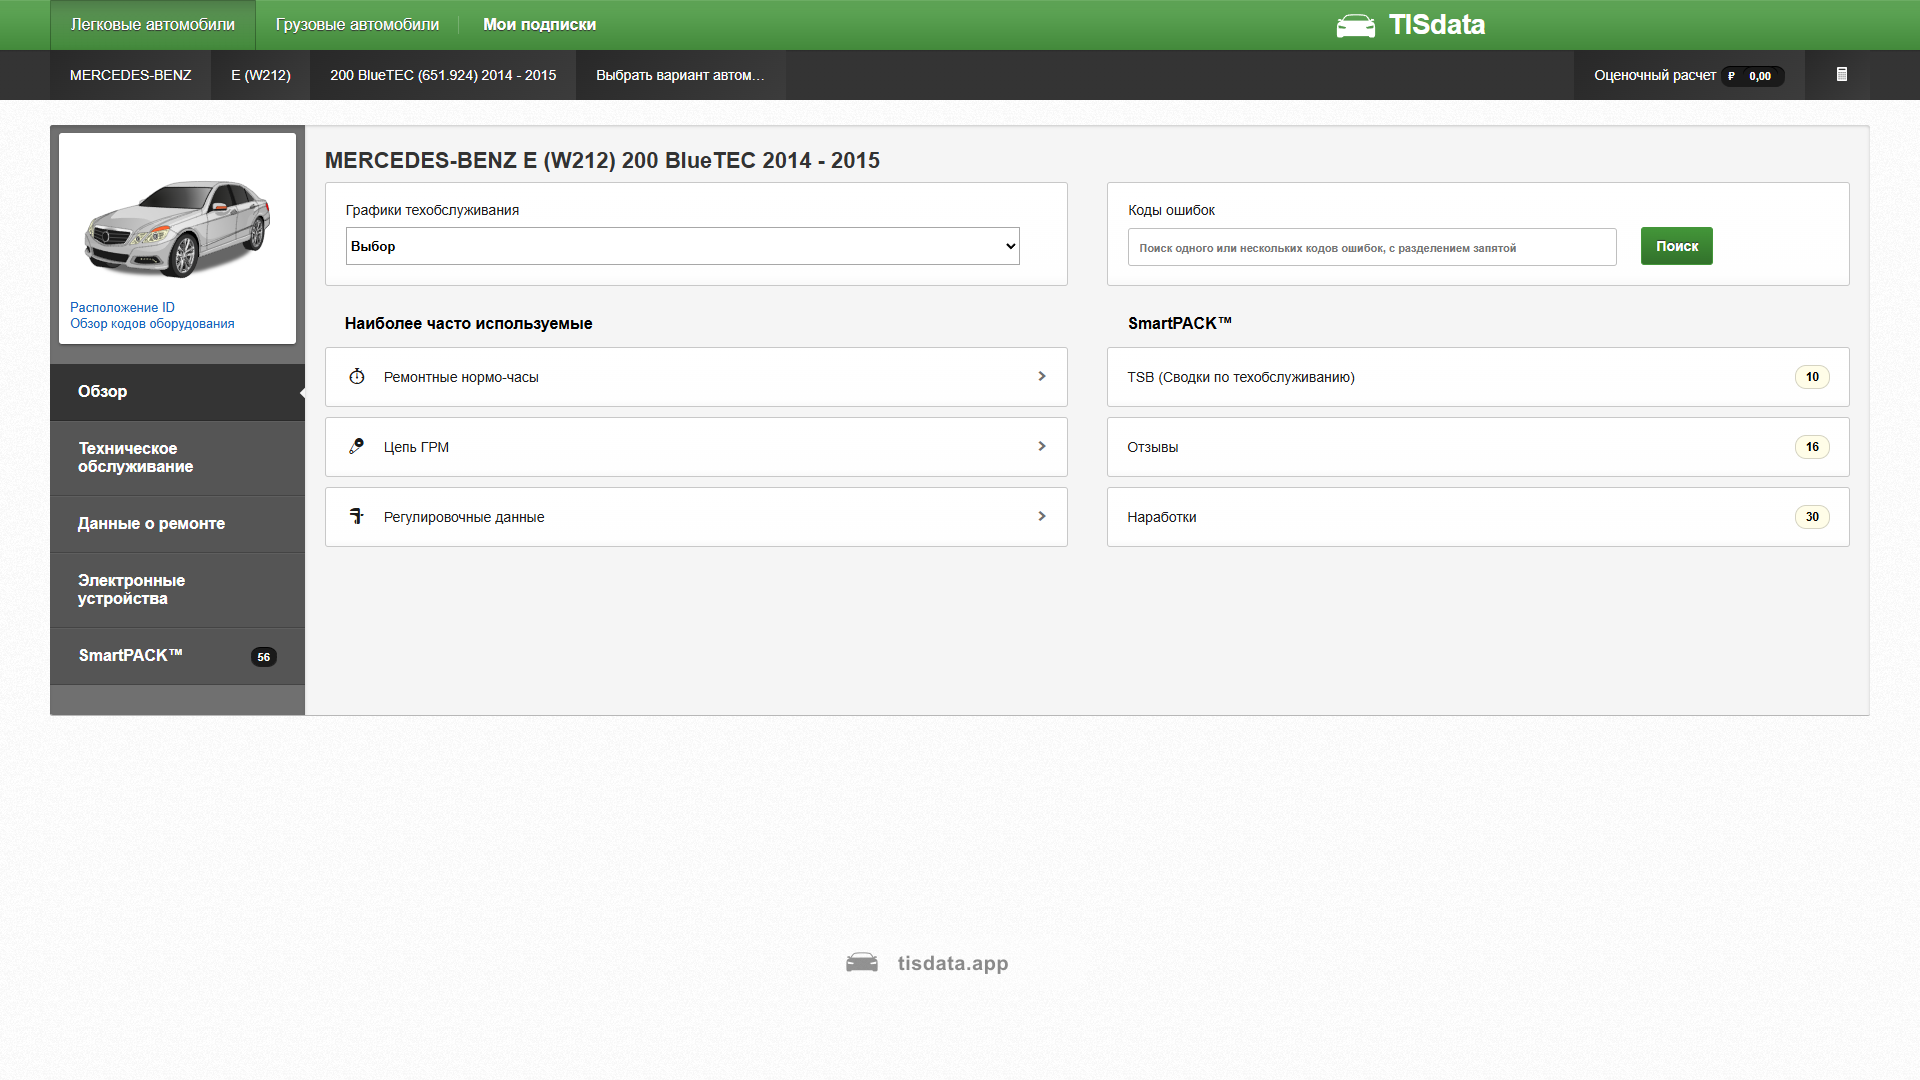
Task: Click the 56 badge on SmartPACK sidebar
Action: click(x=263, y=657)
